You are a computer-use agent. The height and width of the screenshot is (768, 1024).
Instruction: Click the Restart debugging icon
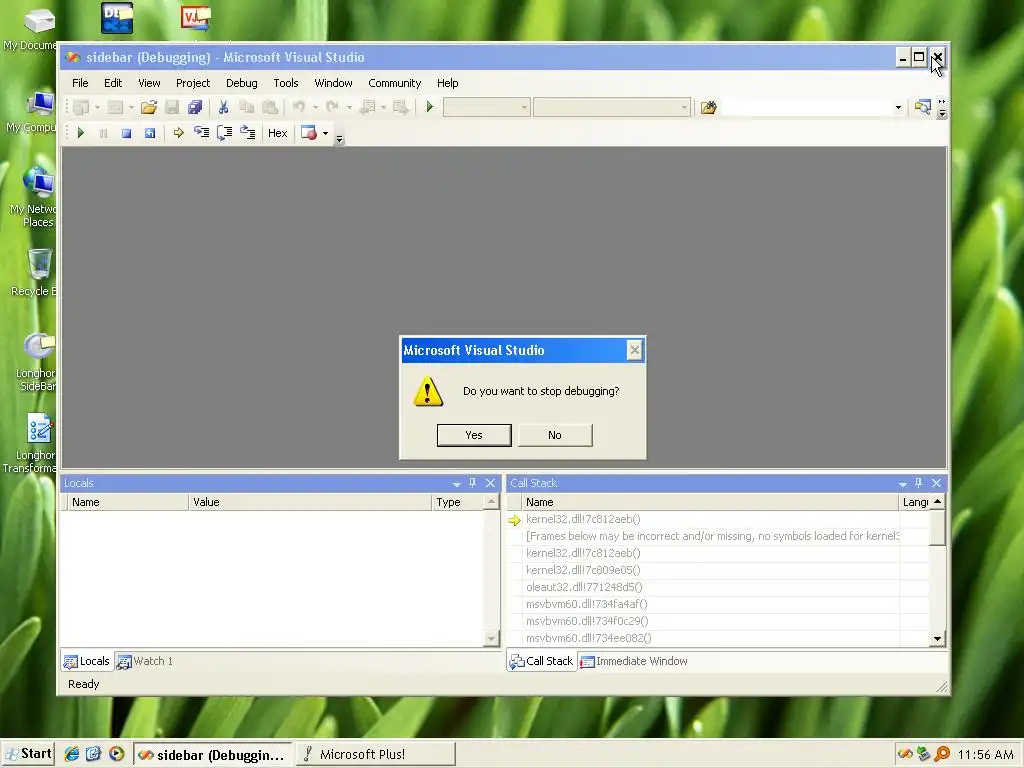pos(150,133)
